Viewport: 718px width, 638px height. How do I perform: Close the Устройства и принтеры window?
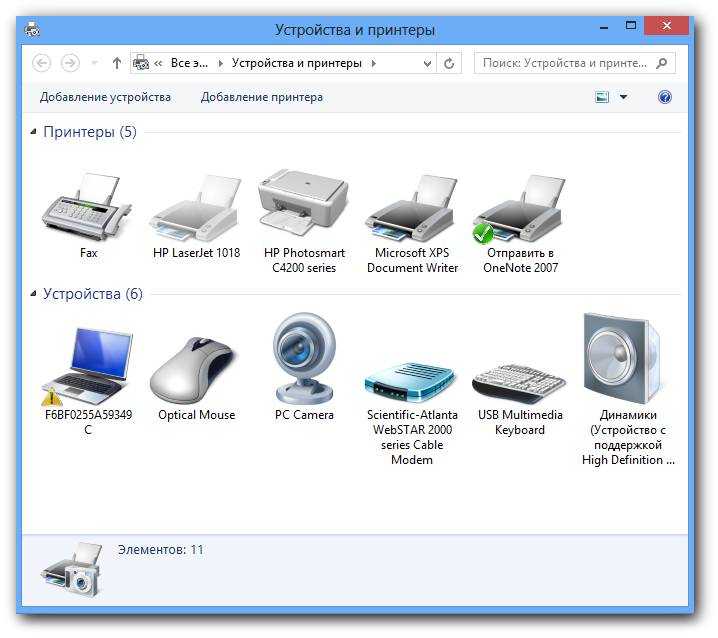[x=666, y=26]
